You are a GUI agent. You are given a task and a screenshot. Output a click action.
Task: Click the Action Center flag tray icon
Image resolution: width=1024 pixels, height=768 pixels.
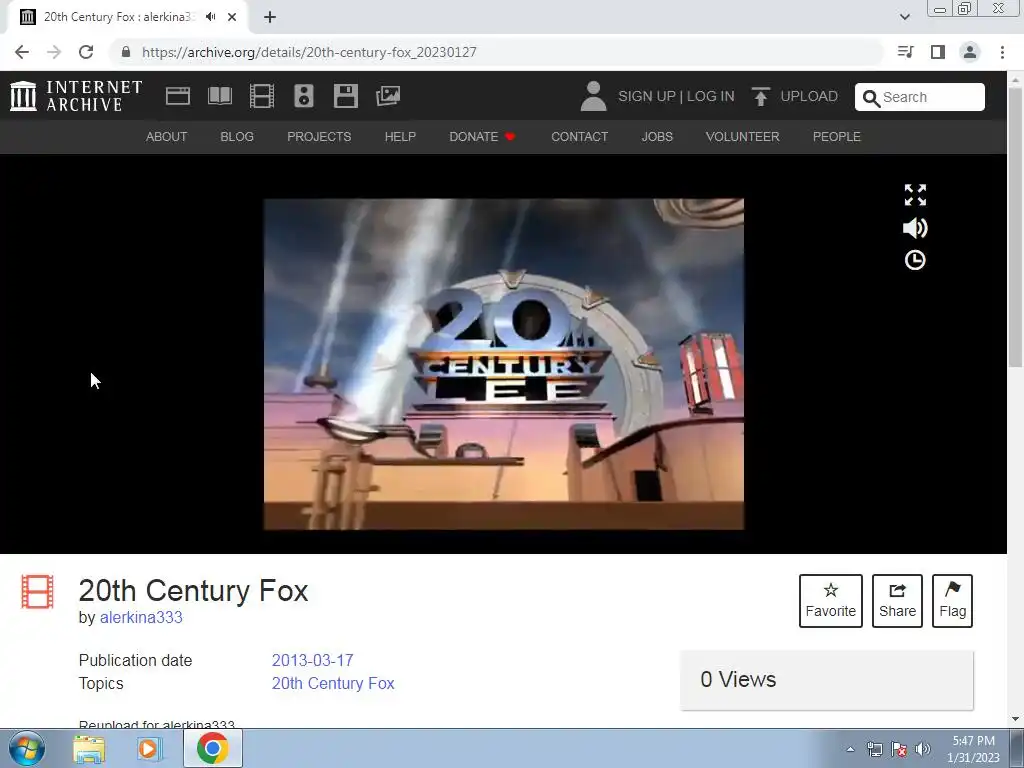[899, 749]
